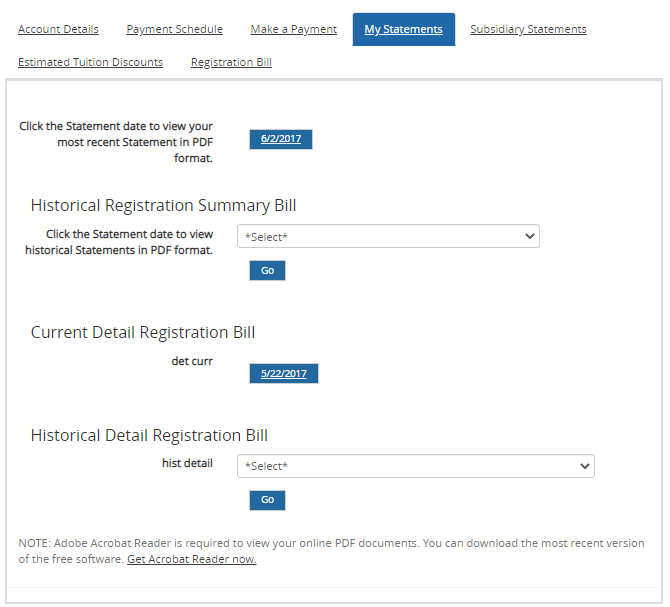This screenshot has height=607, width=670.
Task: Open the 6/2/2017 statement PDF
Action: click(281, 139)
